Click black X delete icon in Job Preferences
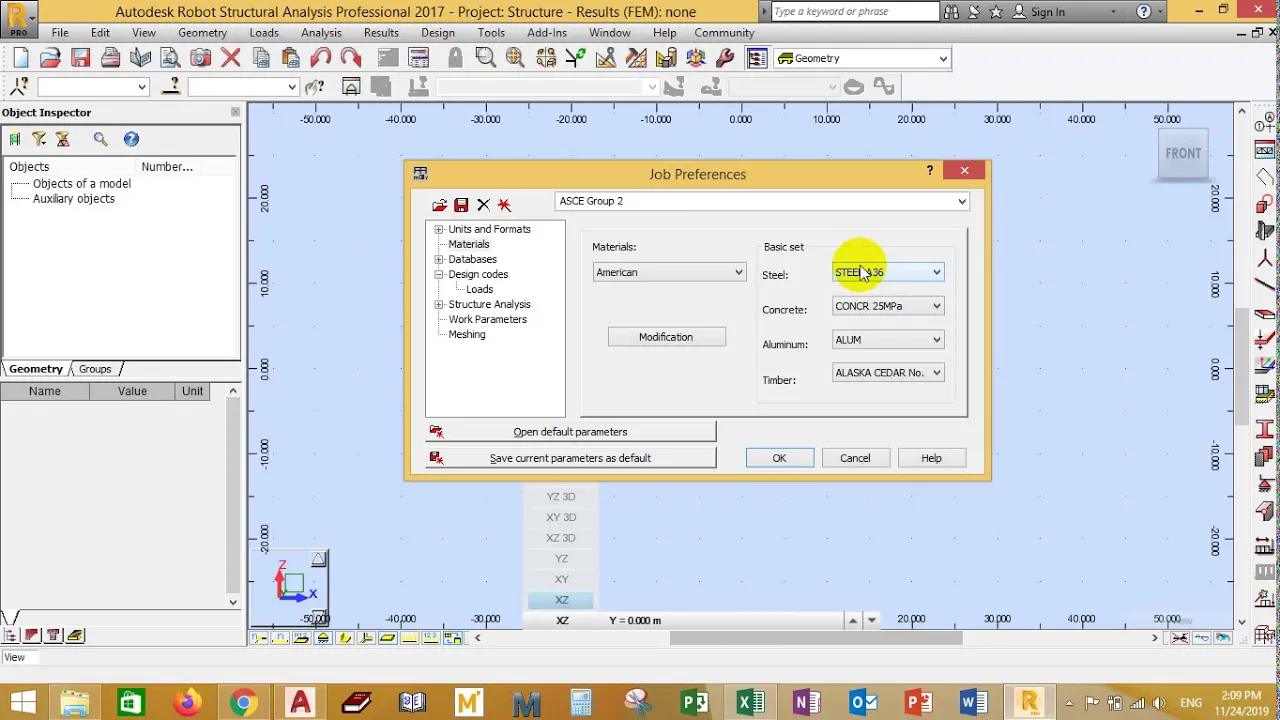The width and height of the screenshot is (1280, 720). click(483, 205)
